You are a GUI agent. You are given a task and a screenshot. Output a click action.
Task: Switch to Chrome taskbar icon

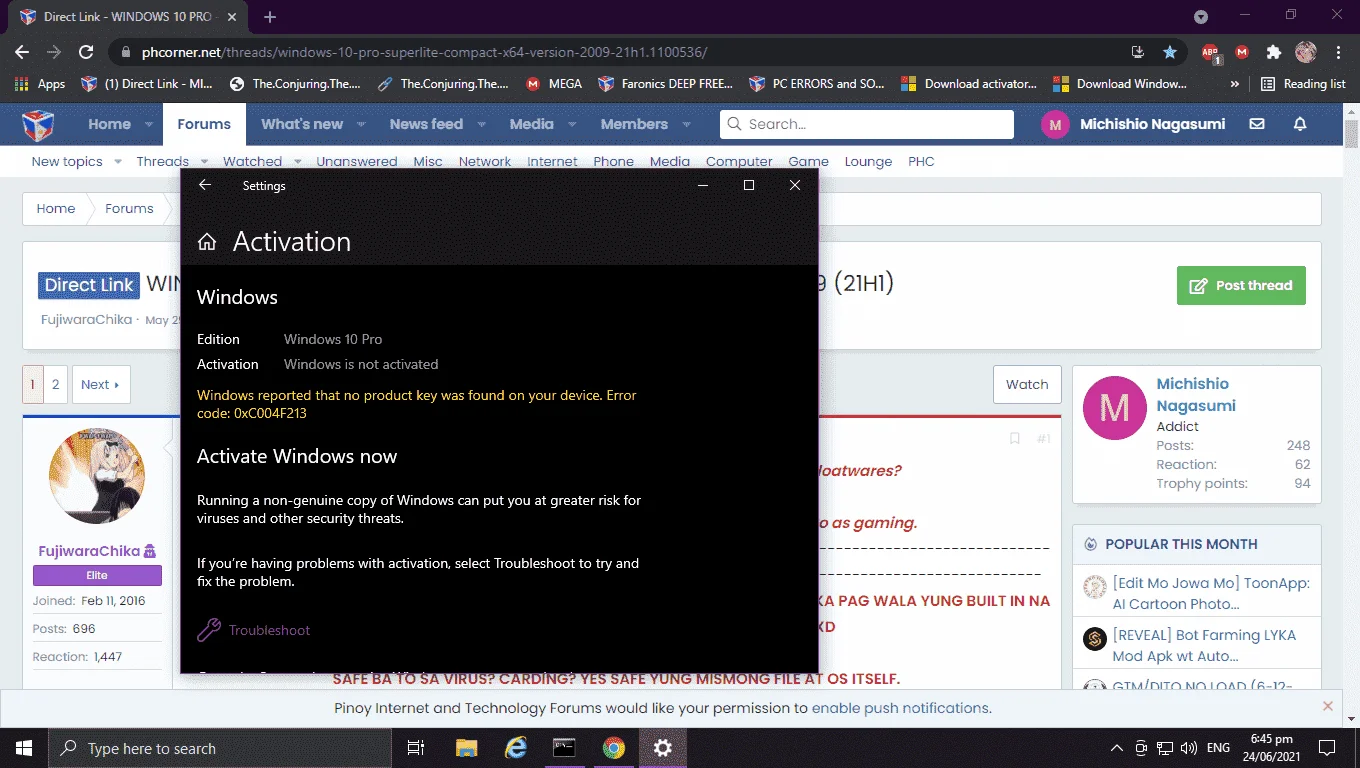pos(614,748)
